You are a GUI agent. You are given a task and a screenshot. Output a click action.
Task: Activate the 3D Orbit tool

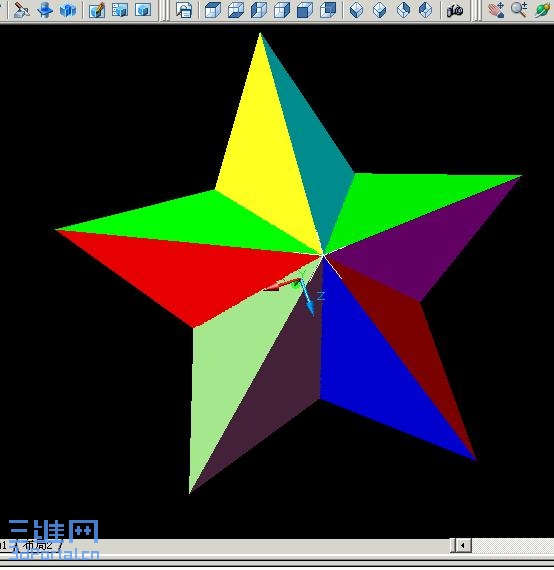point(542,10)
